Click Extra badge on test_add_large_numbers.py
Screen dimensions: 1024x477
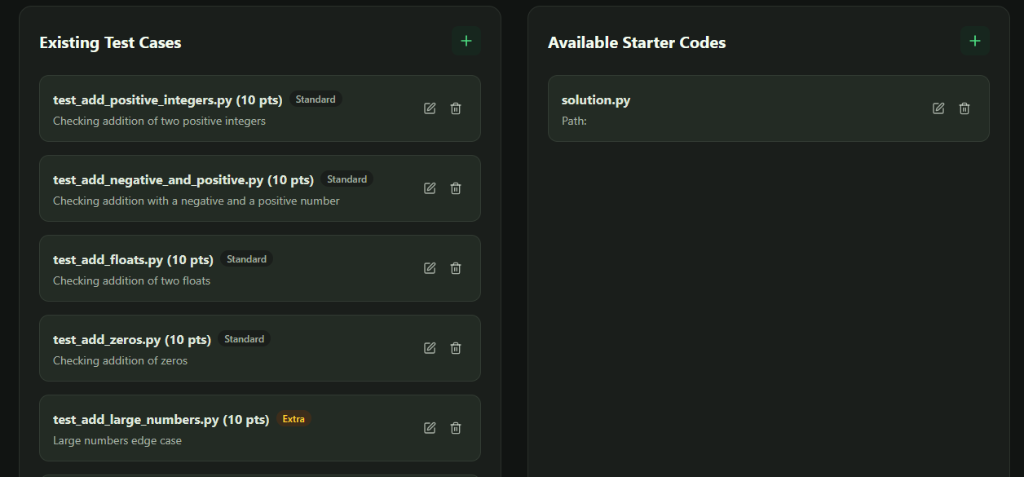tap(294, 419)
